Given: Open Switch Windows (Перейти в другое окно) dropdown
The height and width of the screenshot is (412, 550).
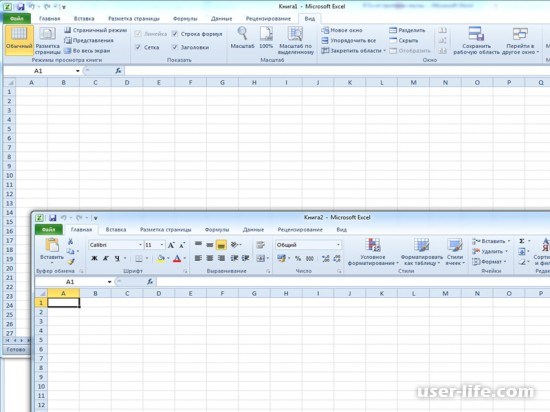Looking at the screenshot, I should [521, 40].
